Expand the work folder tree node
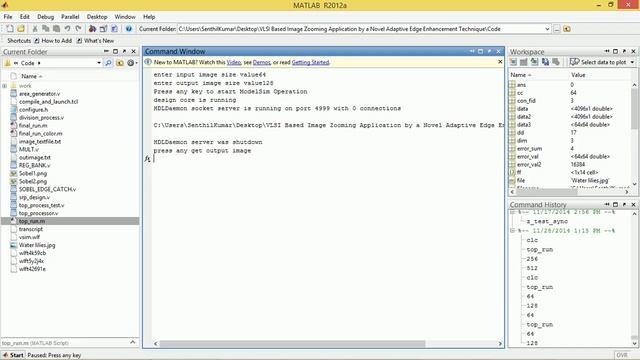The width and height of the screenshot is (640, 360). click(4, 86)
